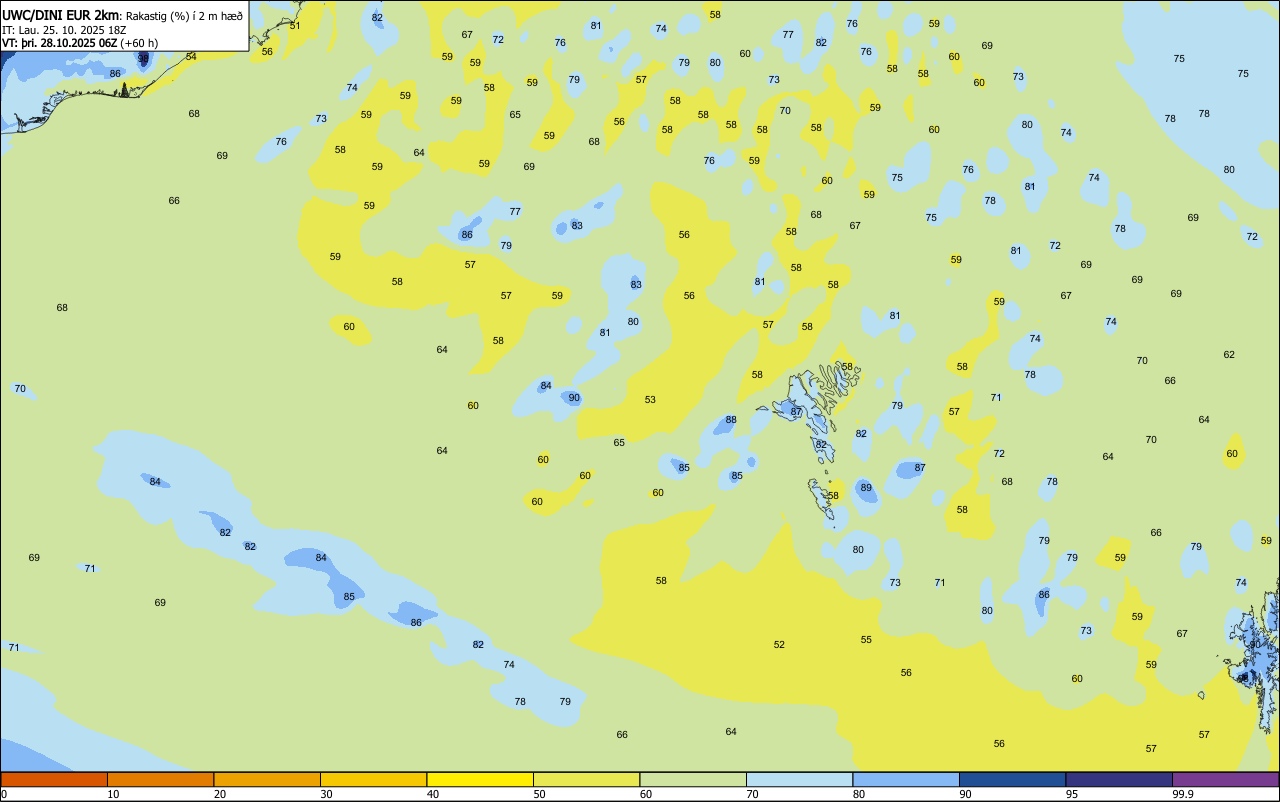Click the humidity value 54 on the map

pos(191,57)
